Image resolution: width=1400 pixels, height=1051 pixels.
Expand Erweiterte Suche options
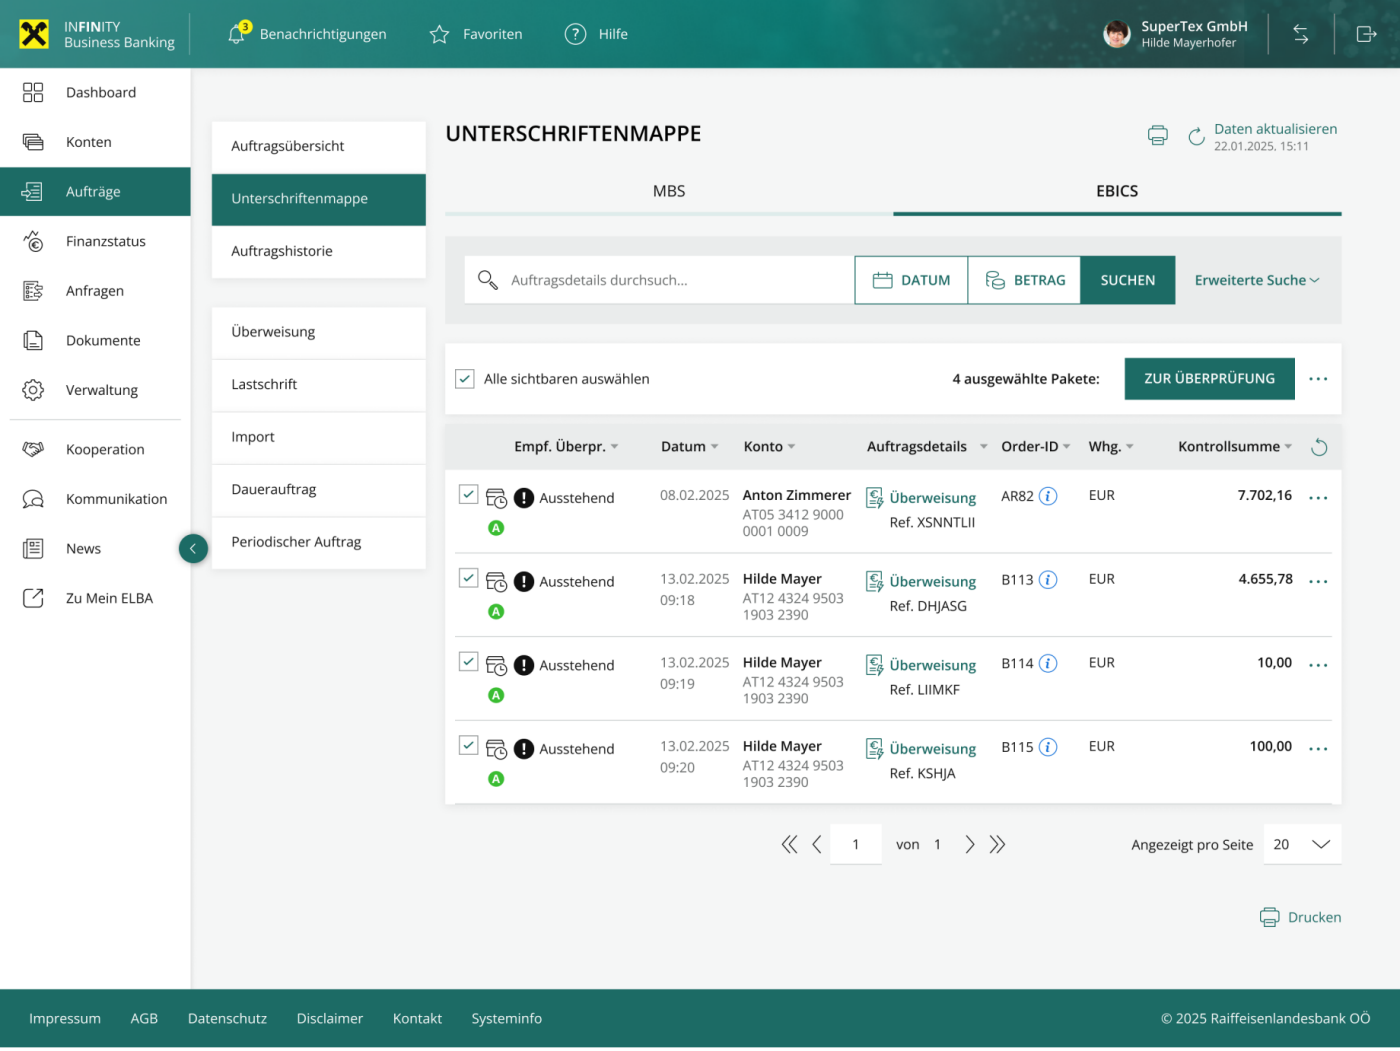[x=1256, y=280]
